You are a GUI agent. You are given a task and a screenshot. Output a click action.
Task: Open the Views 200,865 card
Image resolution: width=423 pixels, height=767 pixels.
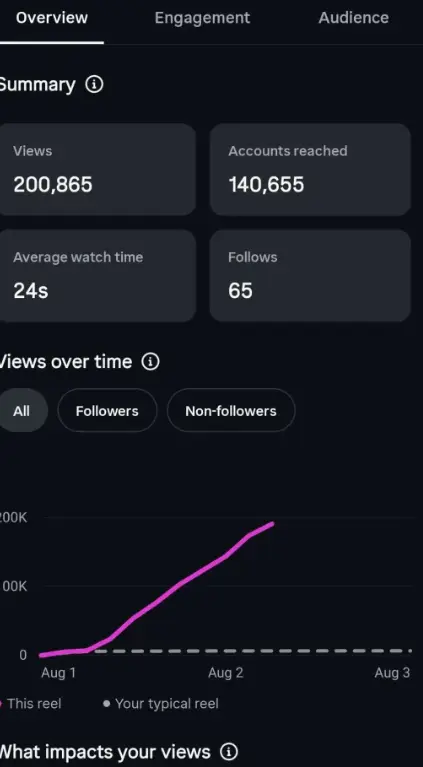tap(97, 169)
